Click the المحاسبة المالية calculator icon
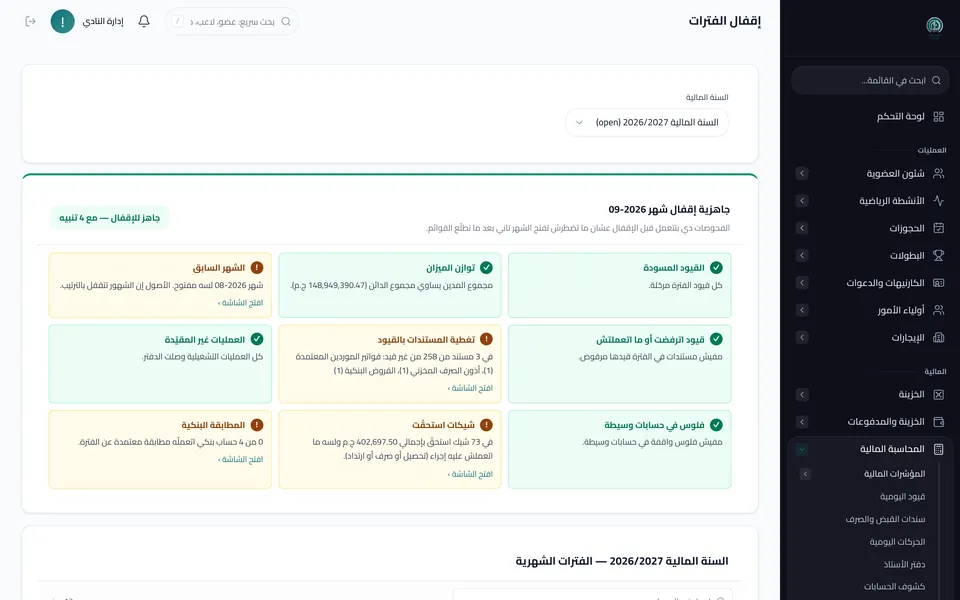Image resolution: width=960 pixels, height=600 pixels. [x=939, y=449]
